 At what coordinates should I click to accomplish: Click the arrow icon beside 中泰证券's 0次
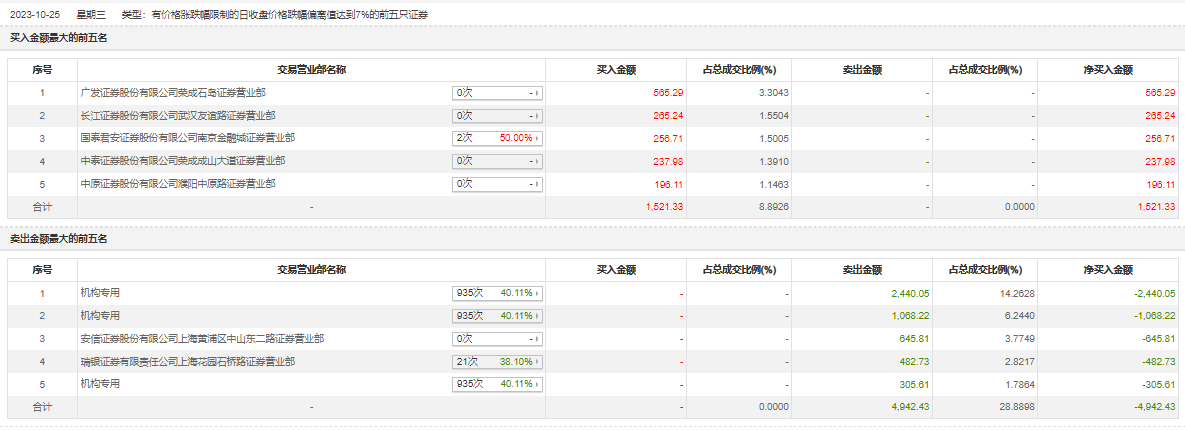click(538, 161)
